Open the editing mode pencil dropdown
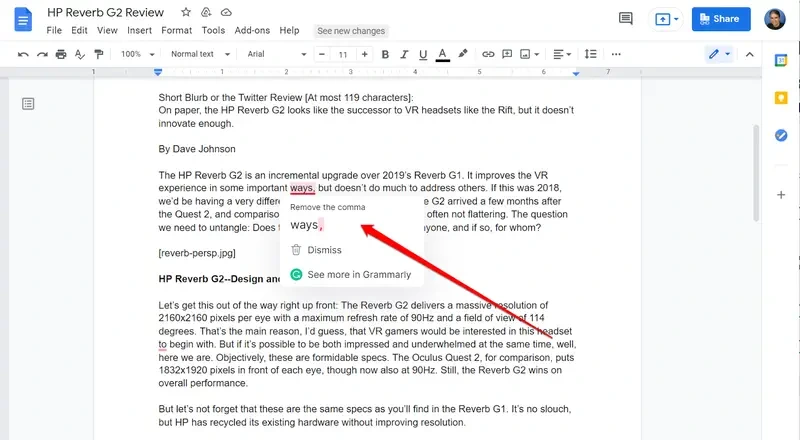 (719, 54)
